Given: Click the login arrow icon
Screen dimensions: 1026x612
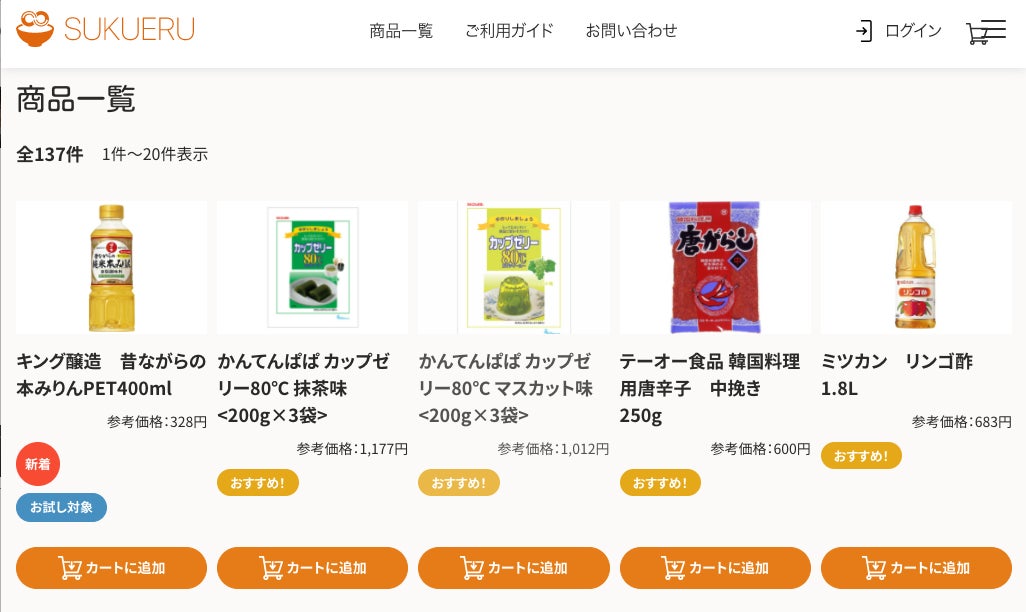Looking at the screenshot, I should [x=864, y=31].
